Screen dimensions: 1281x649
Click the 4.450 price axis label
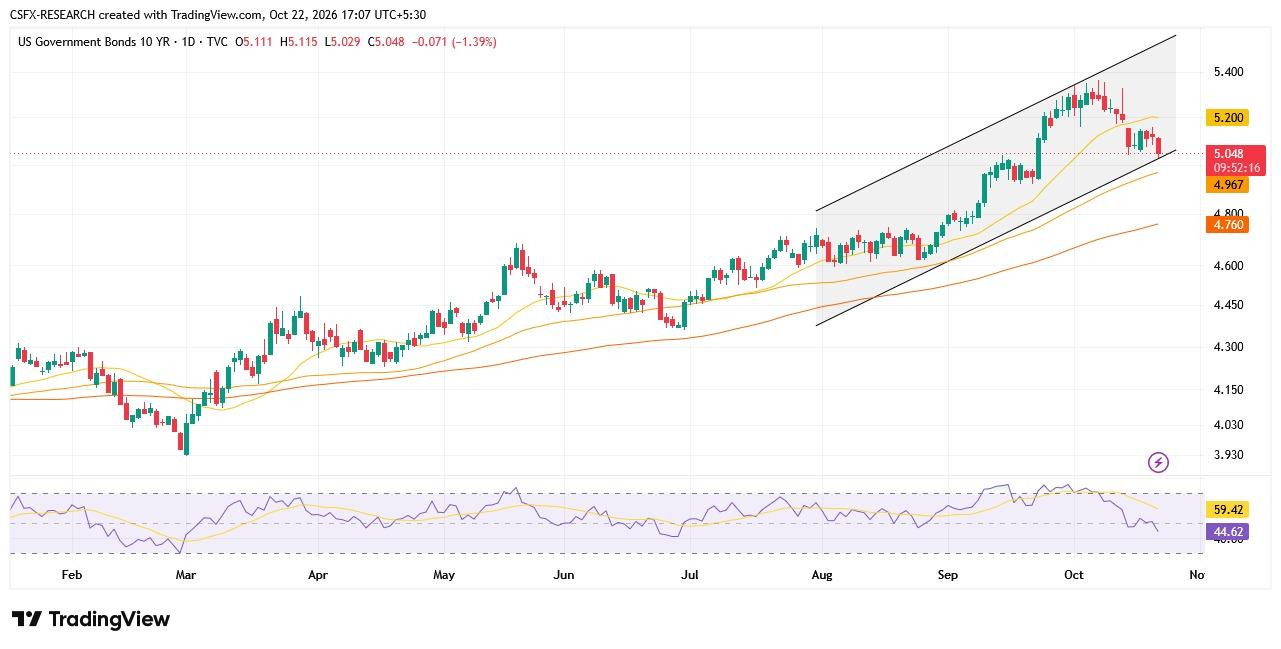click(x=1228, y=305)
